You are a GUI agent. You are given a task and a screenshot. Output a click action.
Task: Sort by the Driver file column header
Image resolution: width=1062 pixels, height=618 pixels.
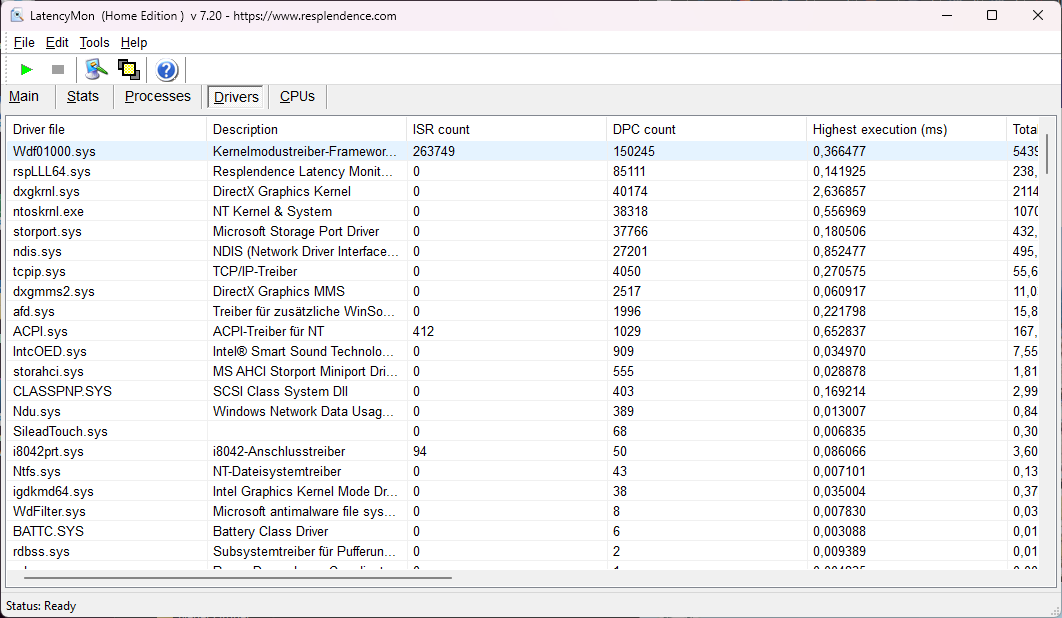106,129
